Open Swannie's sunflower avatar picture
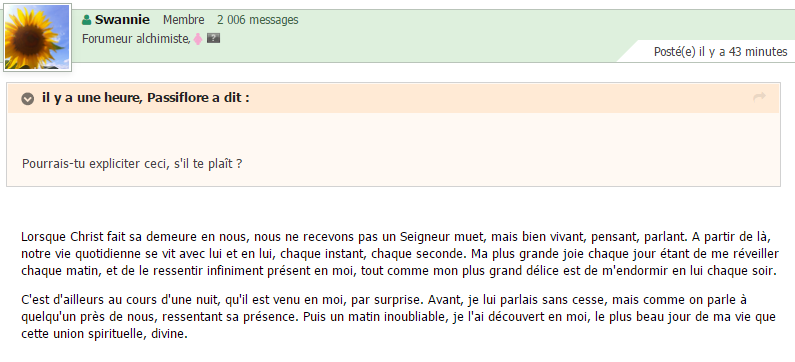Viewport: 795px width, 362px height. point(37,37)
